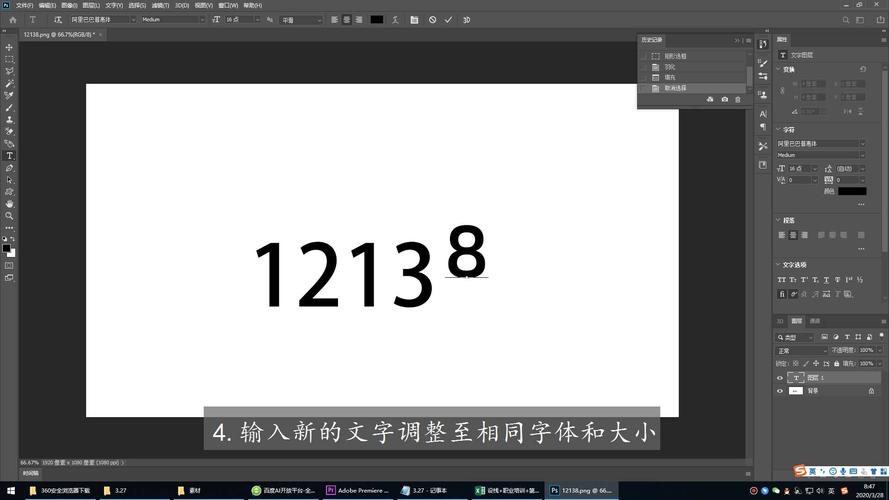Toggle text orientation icon in options bar
Image resolution: width=889 pixels, height=500 pixels.
point(58,20)
